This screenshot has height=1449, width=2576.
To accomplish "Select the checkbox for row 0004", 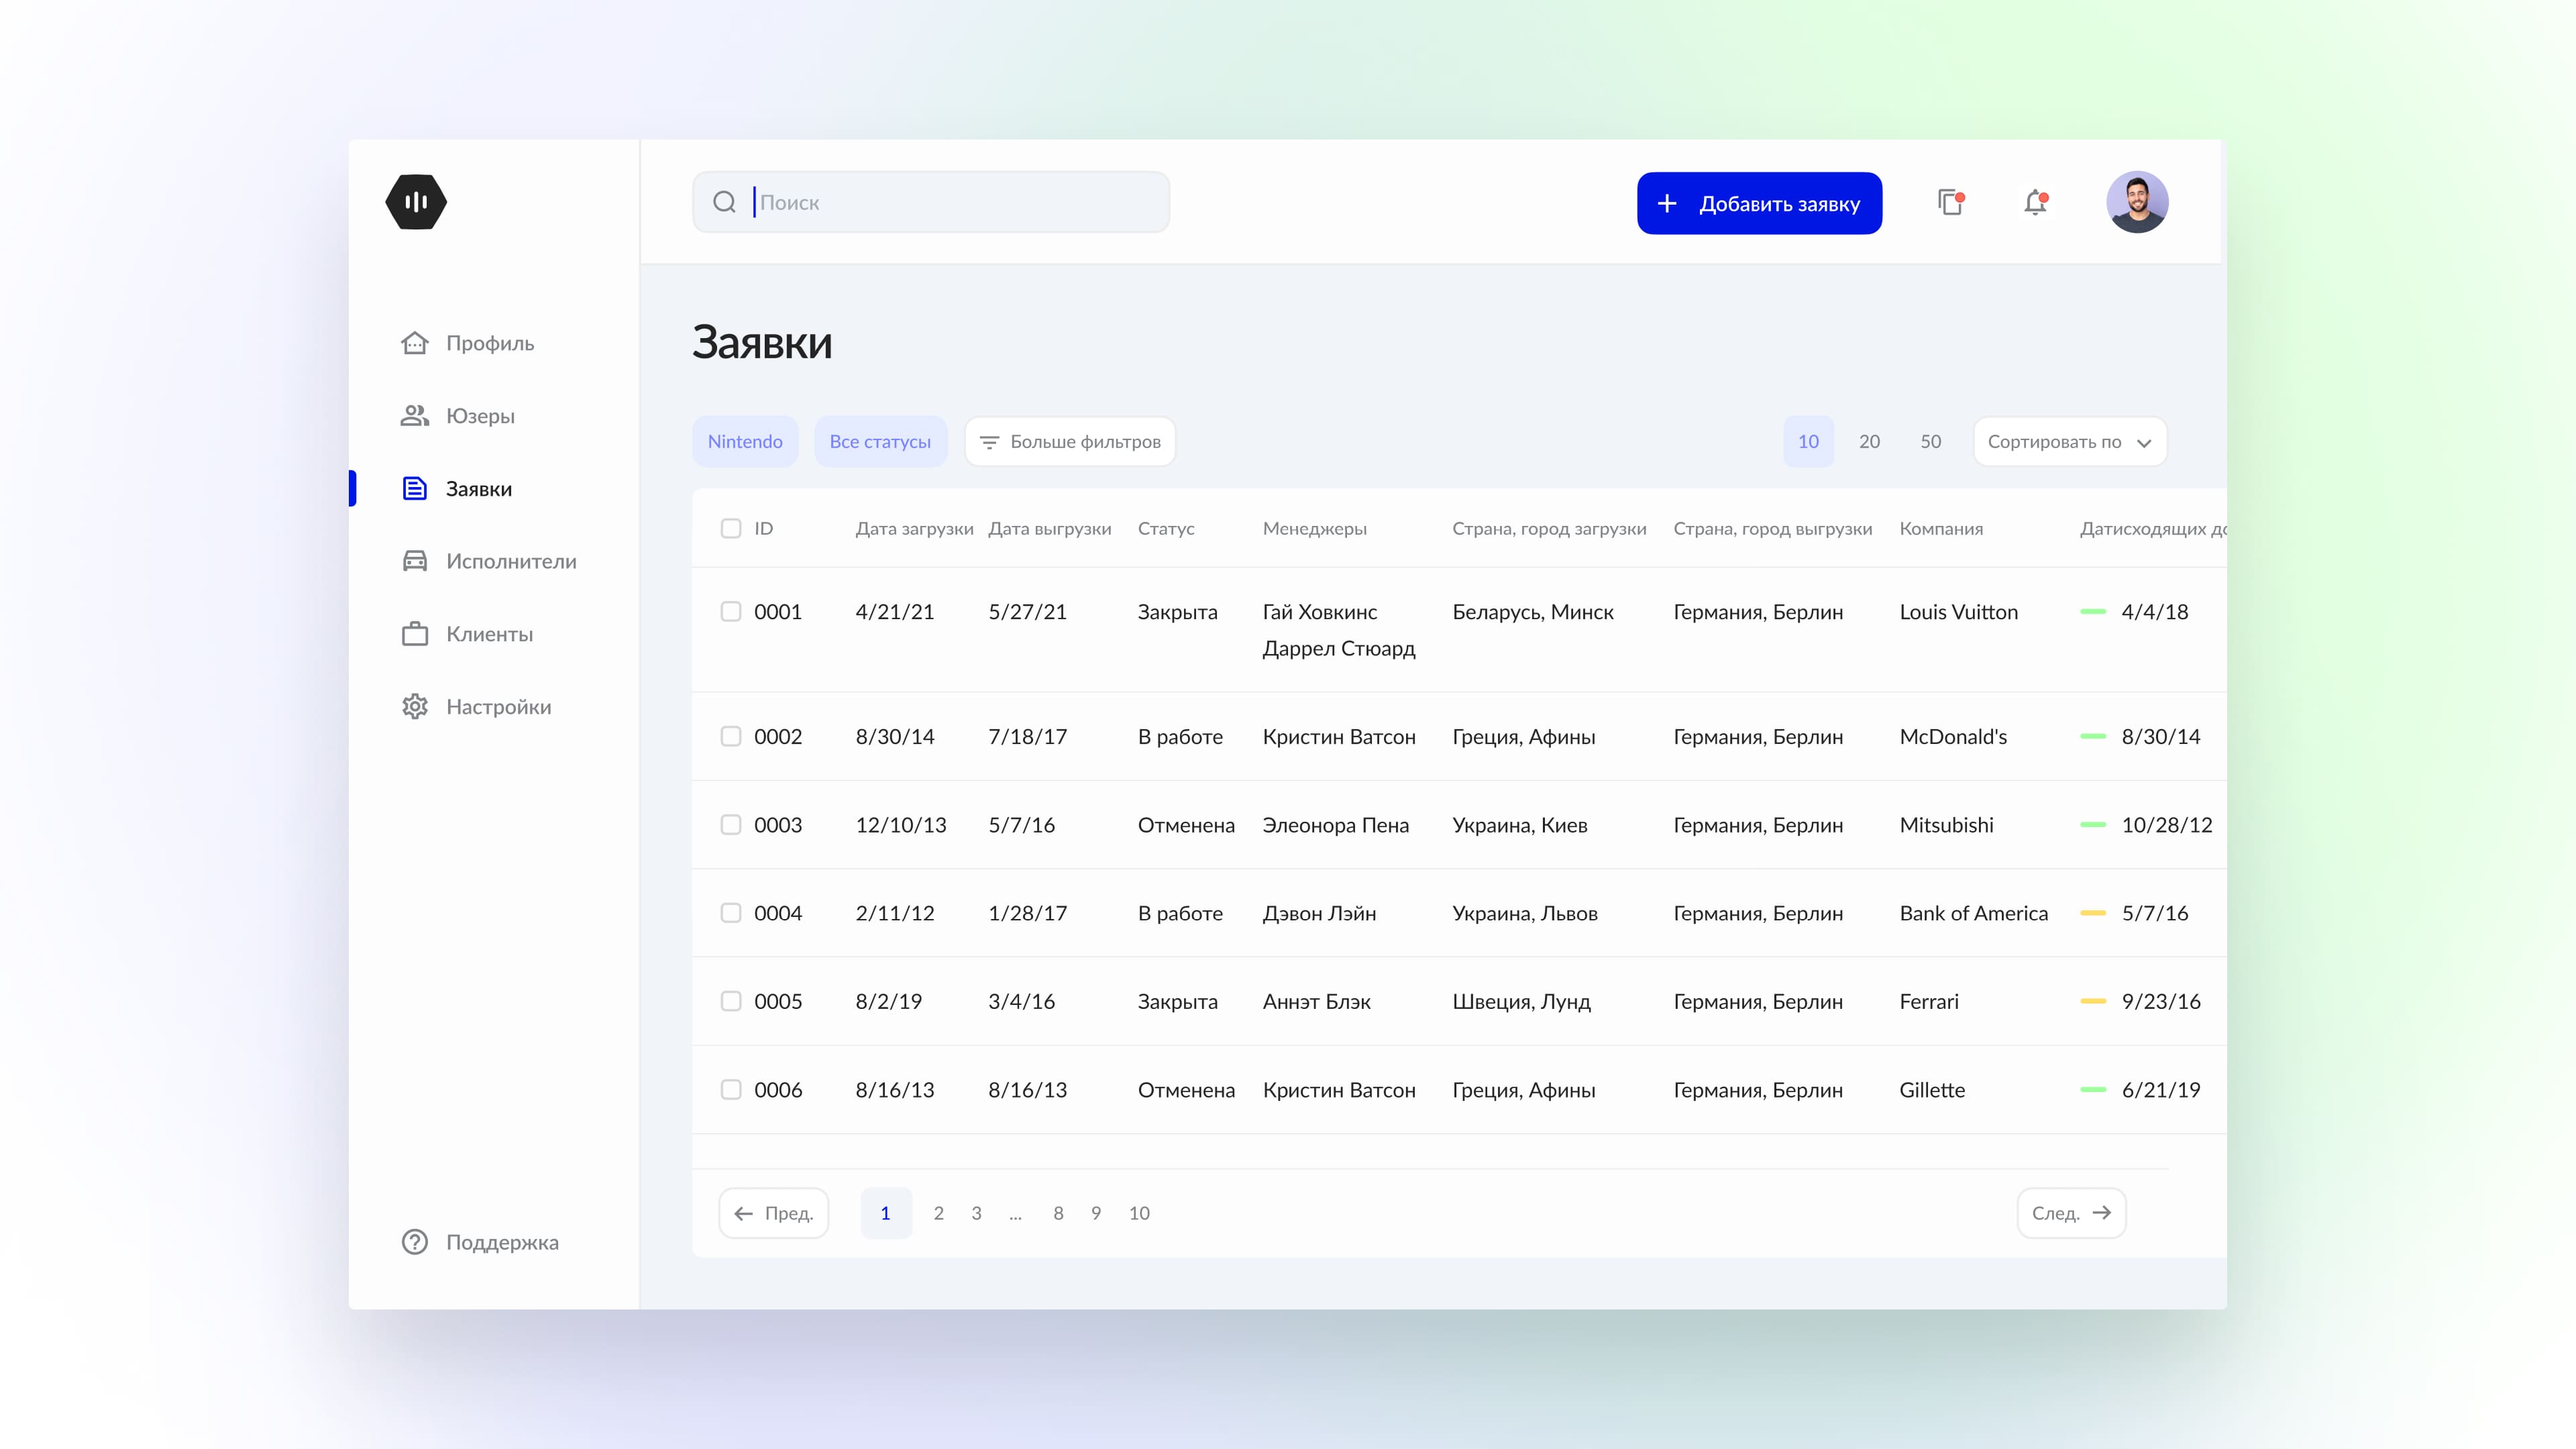I will point(731,913).
